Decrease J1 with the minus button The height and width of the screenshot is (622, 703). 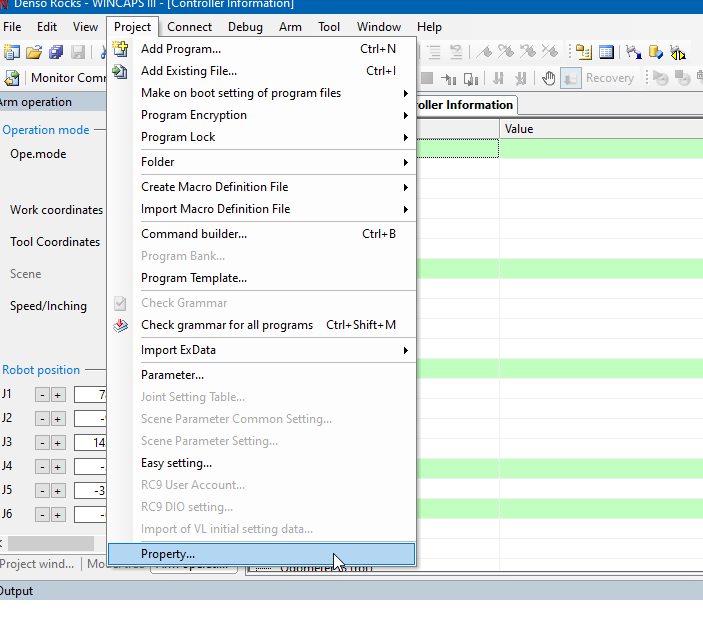pos(42,395)
